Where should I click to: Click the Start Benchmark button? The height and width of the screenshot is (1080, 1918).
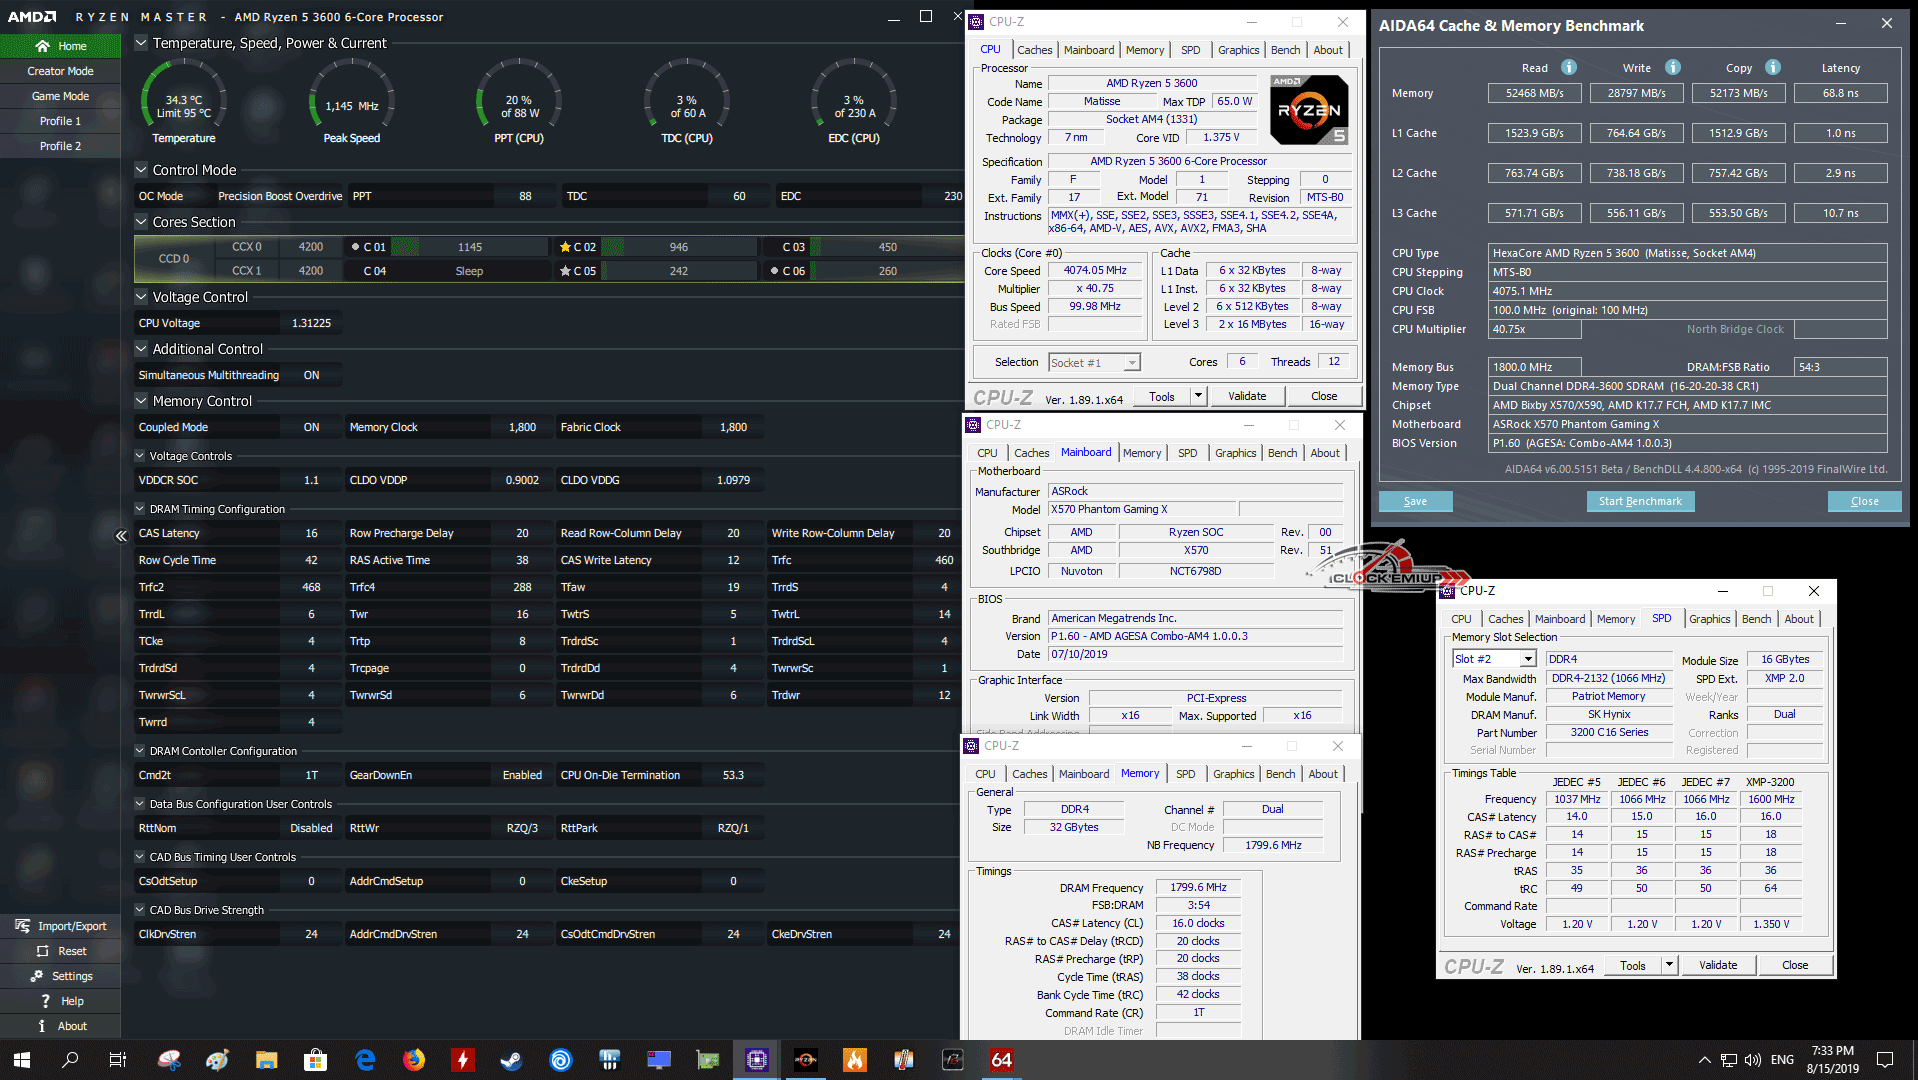pos(1639,501)
